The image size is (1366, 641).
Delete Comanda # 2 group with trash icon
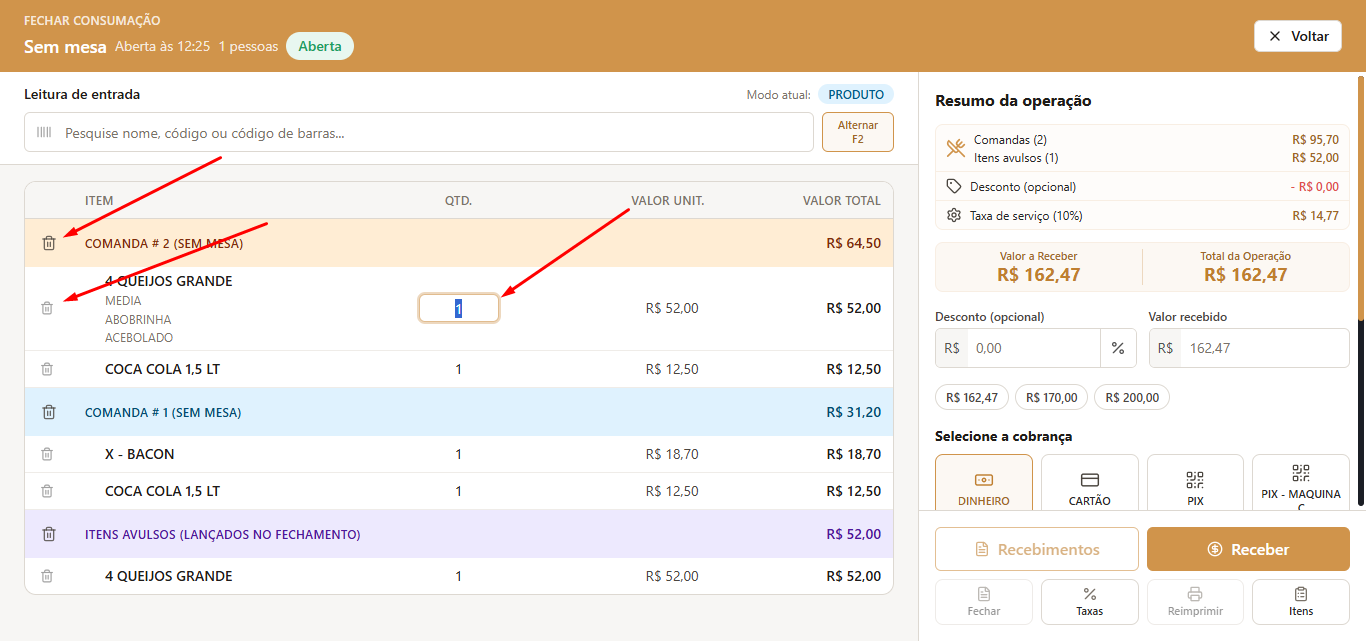pyautogui.click(x=49, y=243)
